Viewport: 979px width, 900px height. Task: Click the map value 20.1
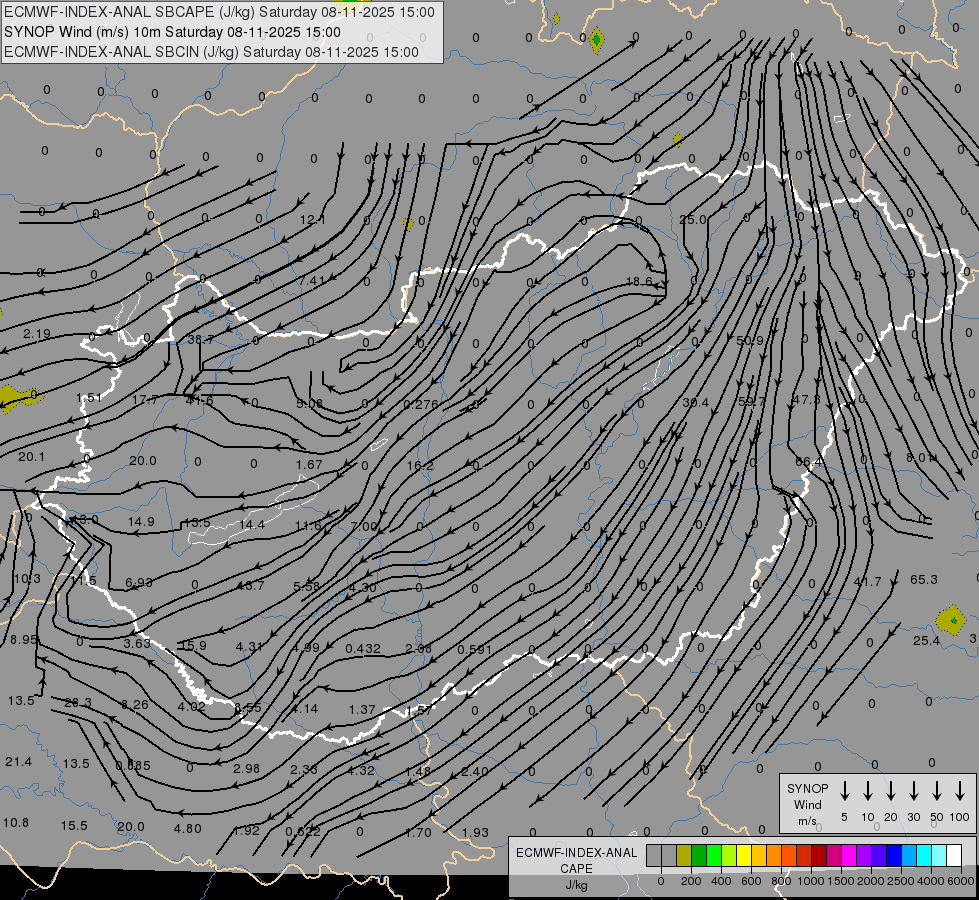31,457
